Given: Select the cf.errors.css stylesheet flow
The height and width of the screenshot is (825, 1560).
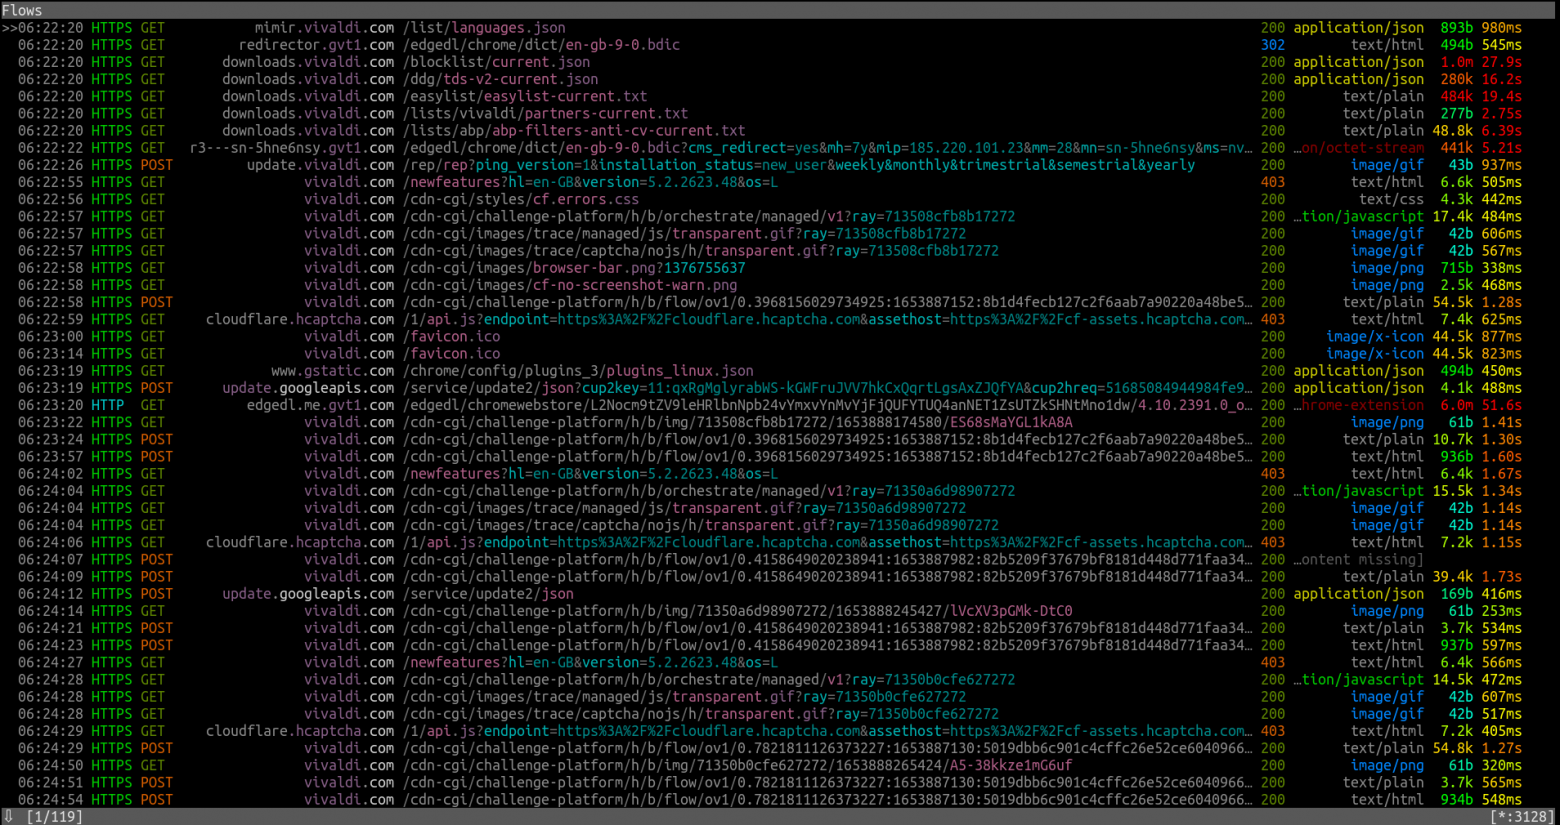Looking at the screenshot, I should tap(780, 199).
